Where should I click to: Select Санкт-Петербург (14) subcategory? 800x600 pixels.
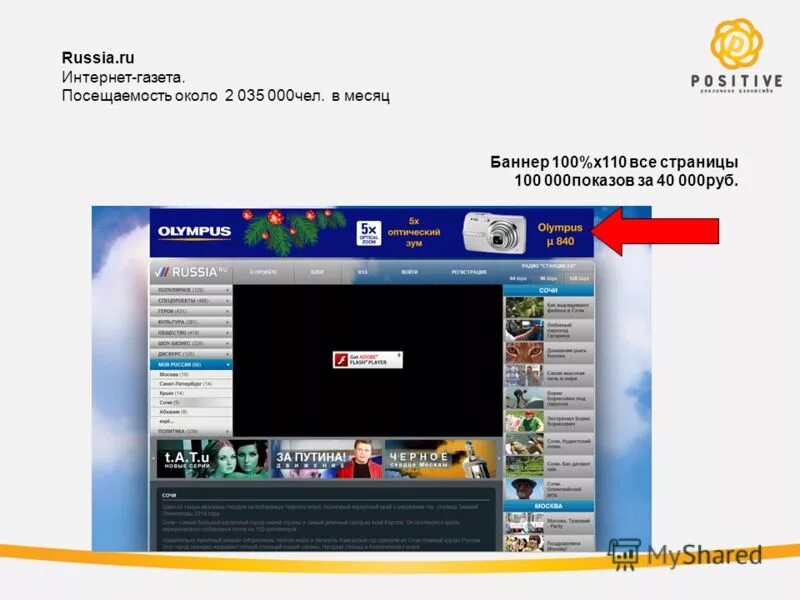click(191, 384)
